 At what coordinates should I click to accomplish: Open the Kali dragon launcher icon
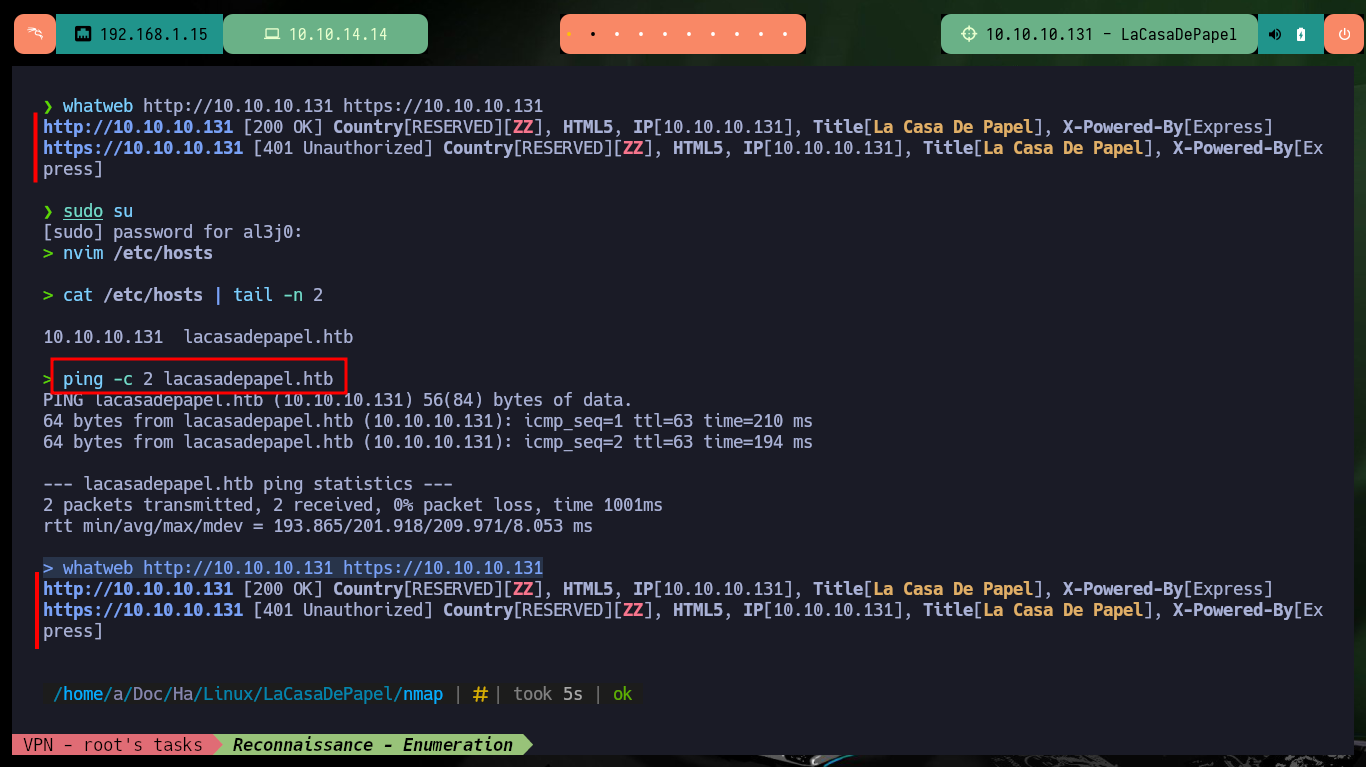click(35, 34)
